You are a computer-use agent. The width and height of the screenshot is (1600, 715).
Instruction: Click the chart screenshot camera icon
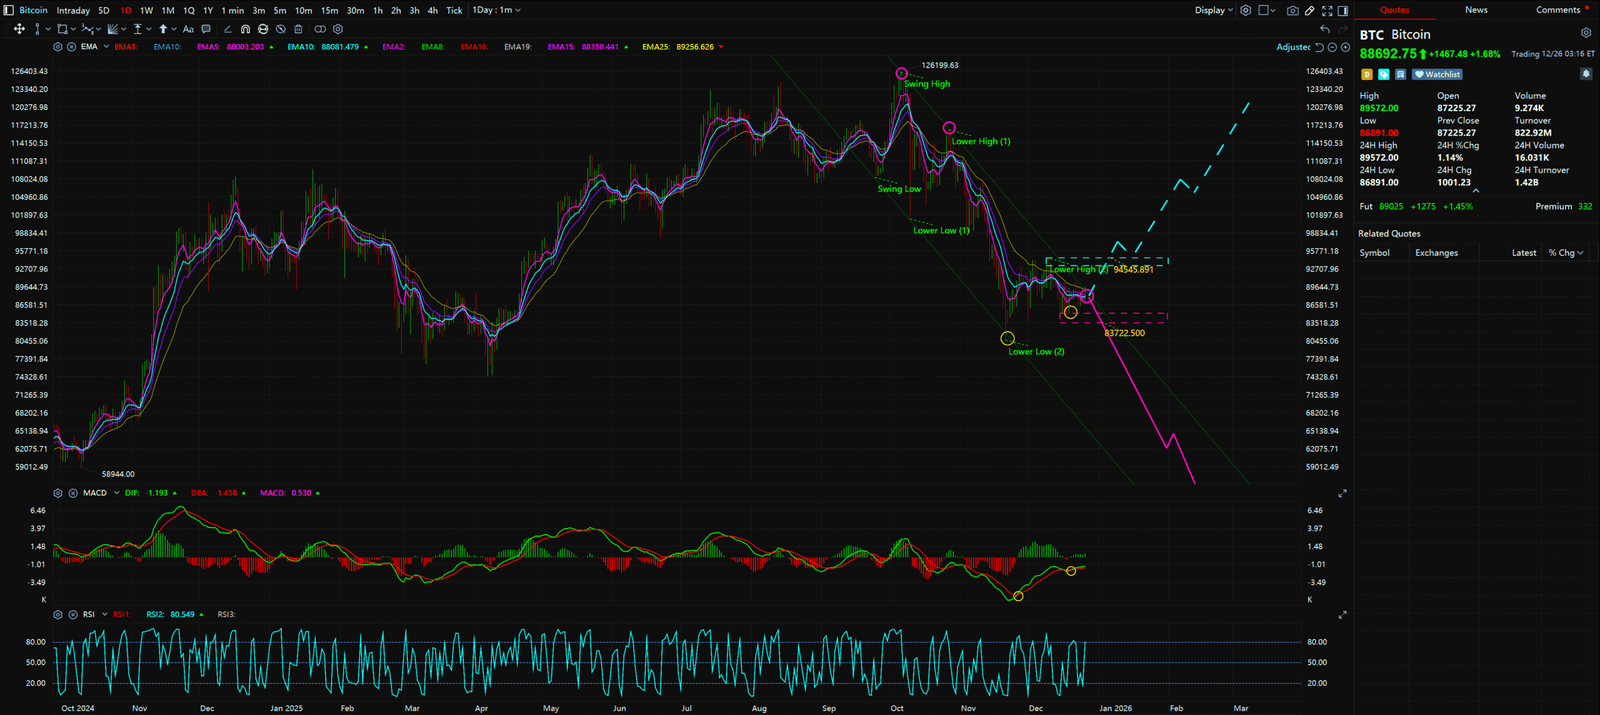(1292, 10)
